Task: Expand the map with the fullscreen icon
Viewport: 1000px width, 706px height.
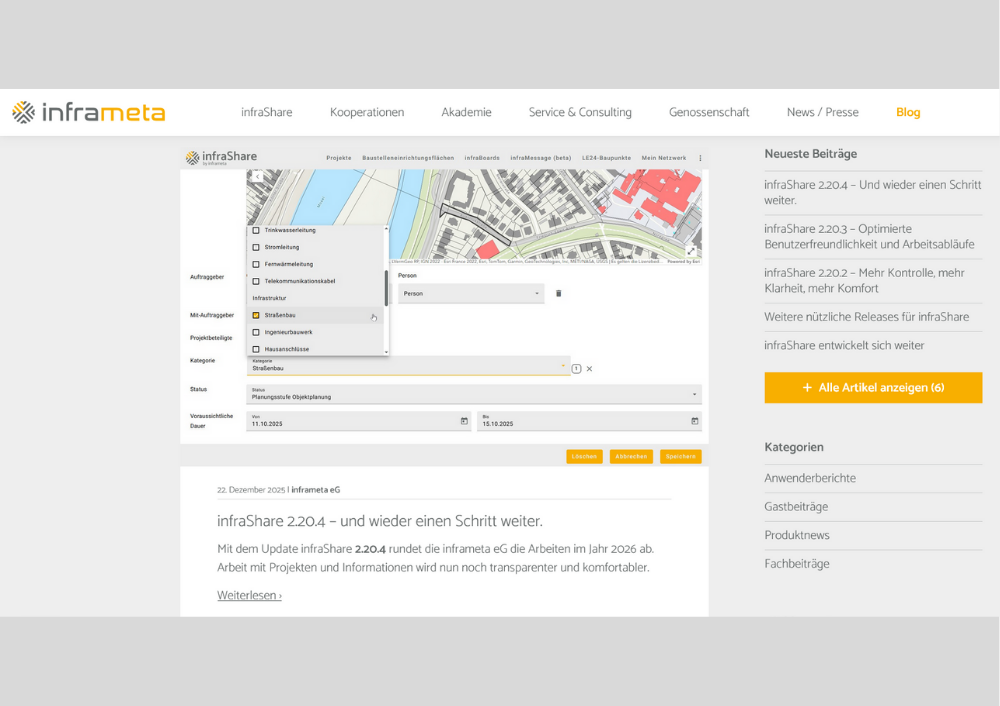Action: tap(690, 249)
